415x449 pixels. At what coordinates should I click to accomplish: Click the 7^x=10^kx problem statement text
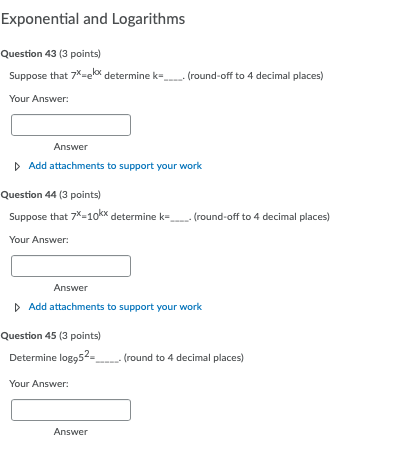[169, 216]
